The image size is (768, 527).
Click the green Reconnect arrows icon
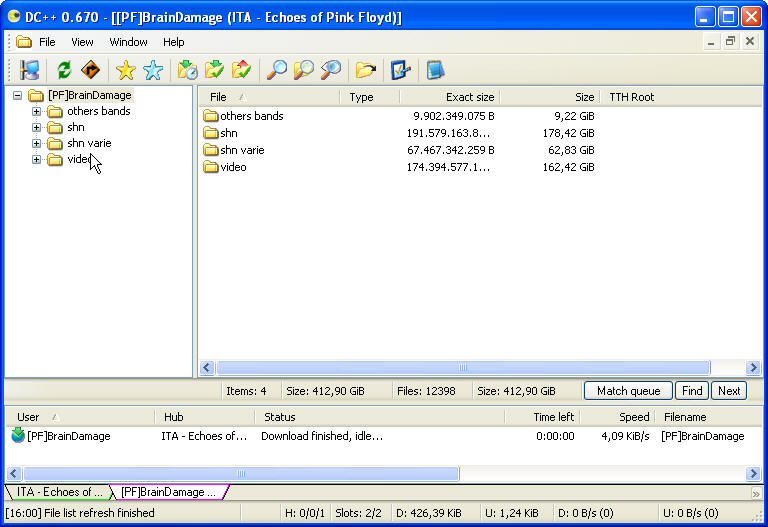[64, 70]
